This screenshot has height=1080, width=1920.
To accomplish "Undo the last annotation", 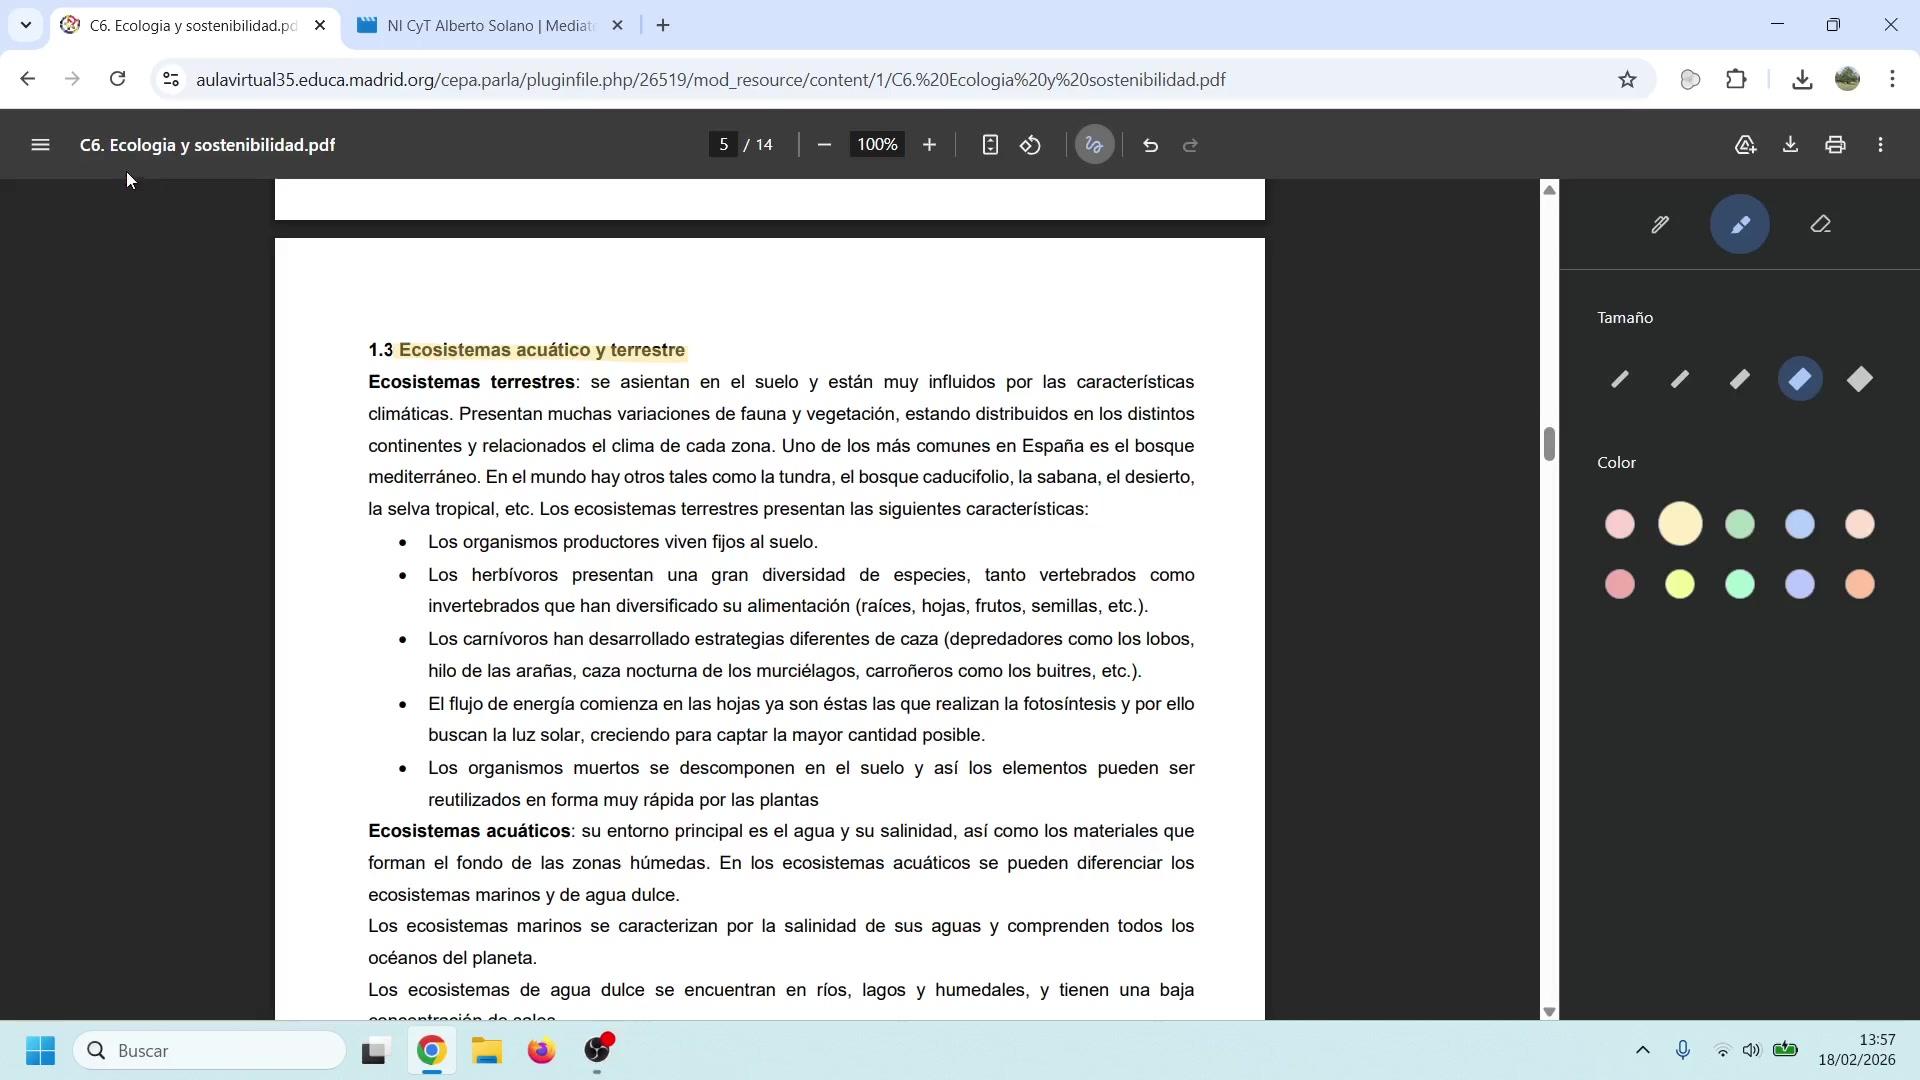I will [x=1150, y=145].
